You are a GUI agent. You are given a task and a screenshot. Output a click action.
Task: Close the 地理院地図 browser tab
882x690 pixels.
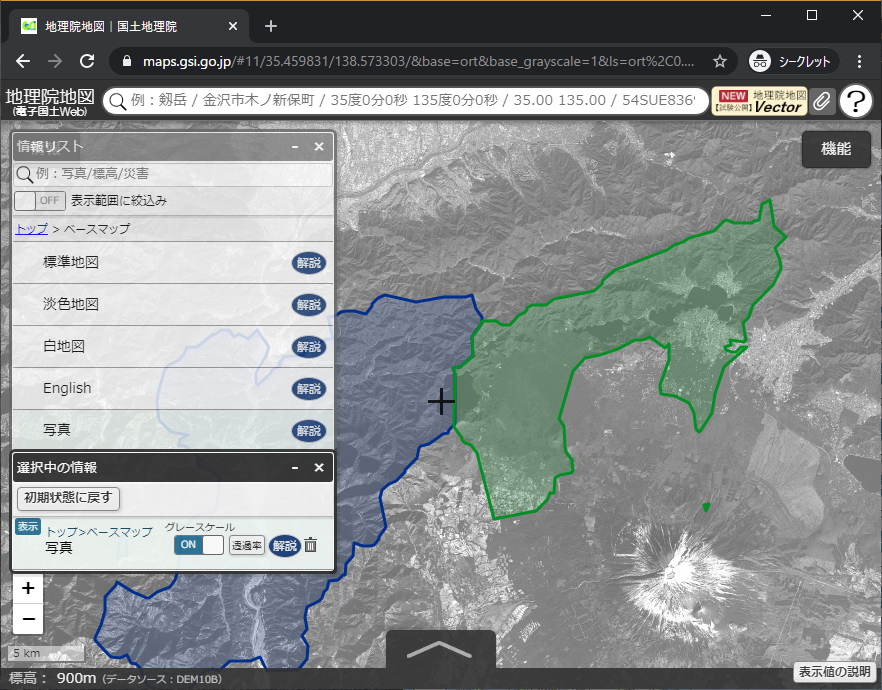(233, 26)
